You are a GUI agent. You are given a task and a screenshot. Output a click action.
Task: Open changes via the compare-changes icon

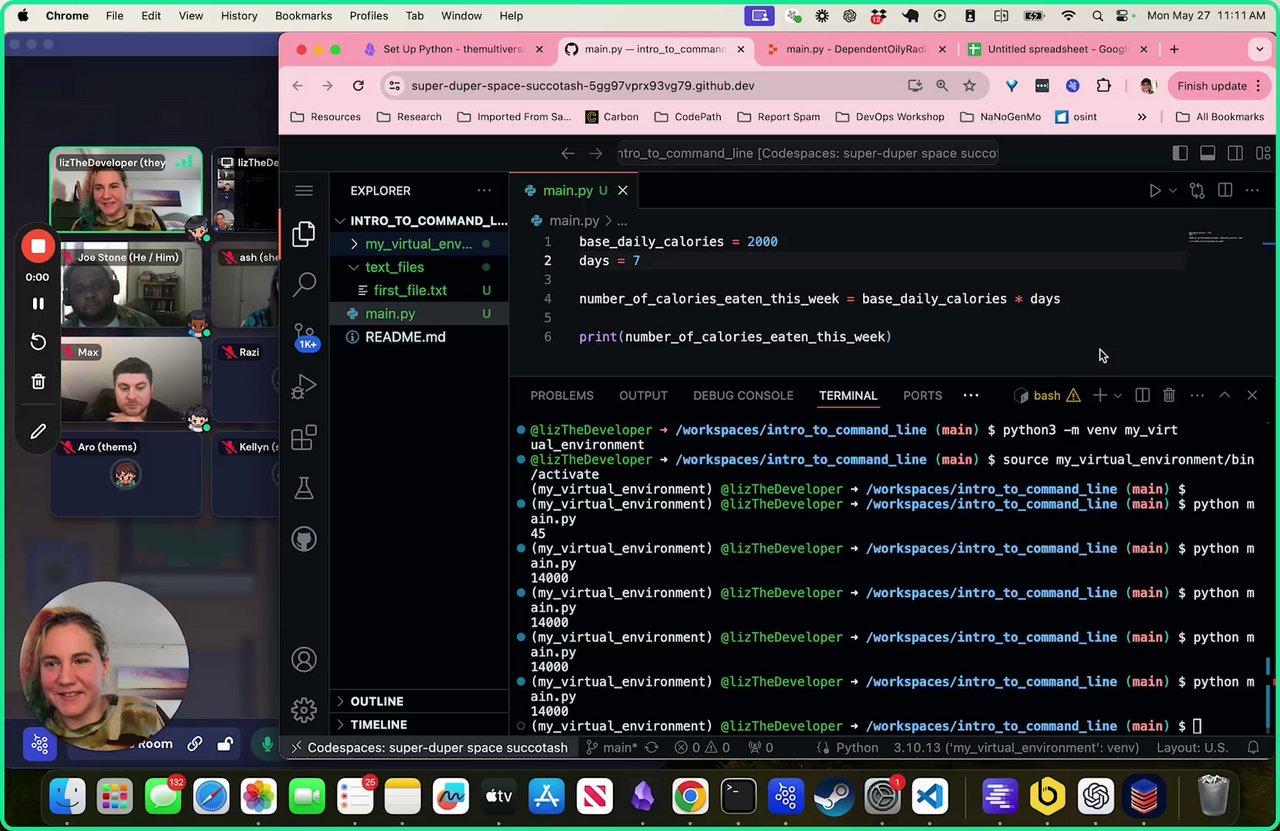click(1197, 190)
